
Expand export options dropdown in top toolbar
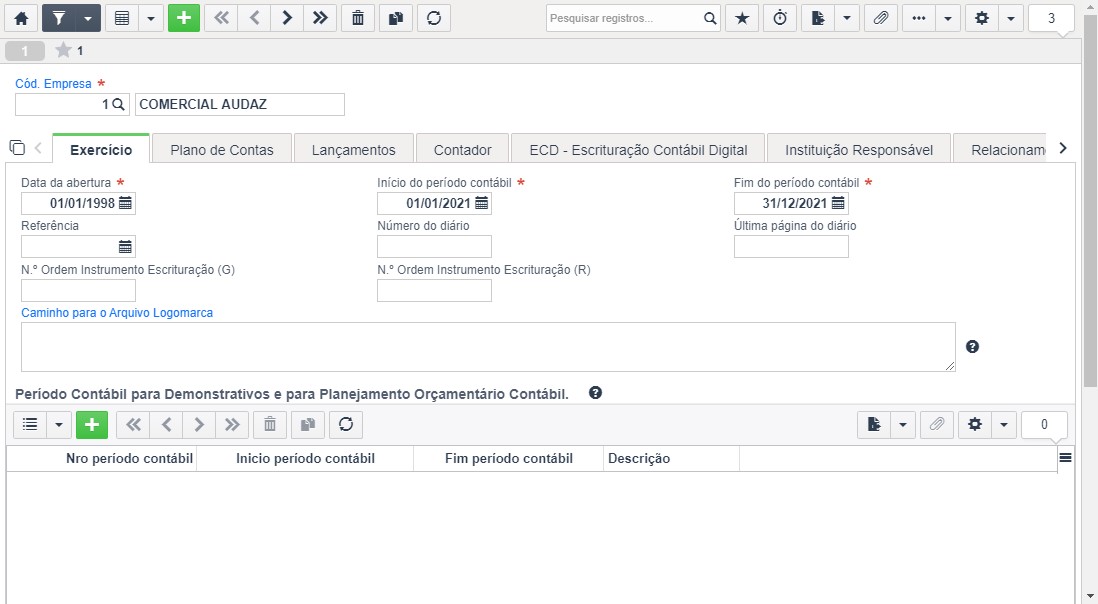tap(847, 18)
